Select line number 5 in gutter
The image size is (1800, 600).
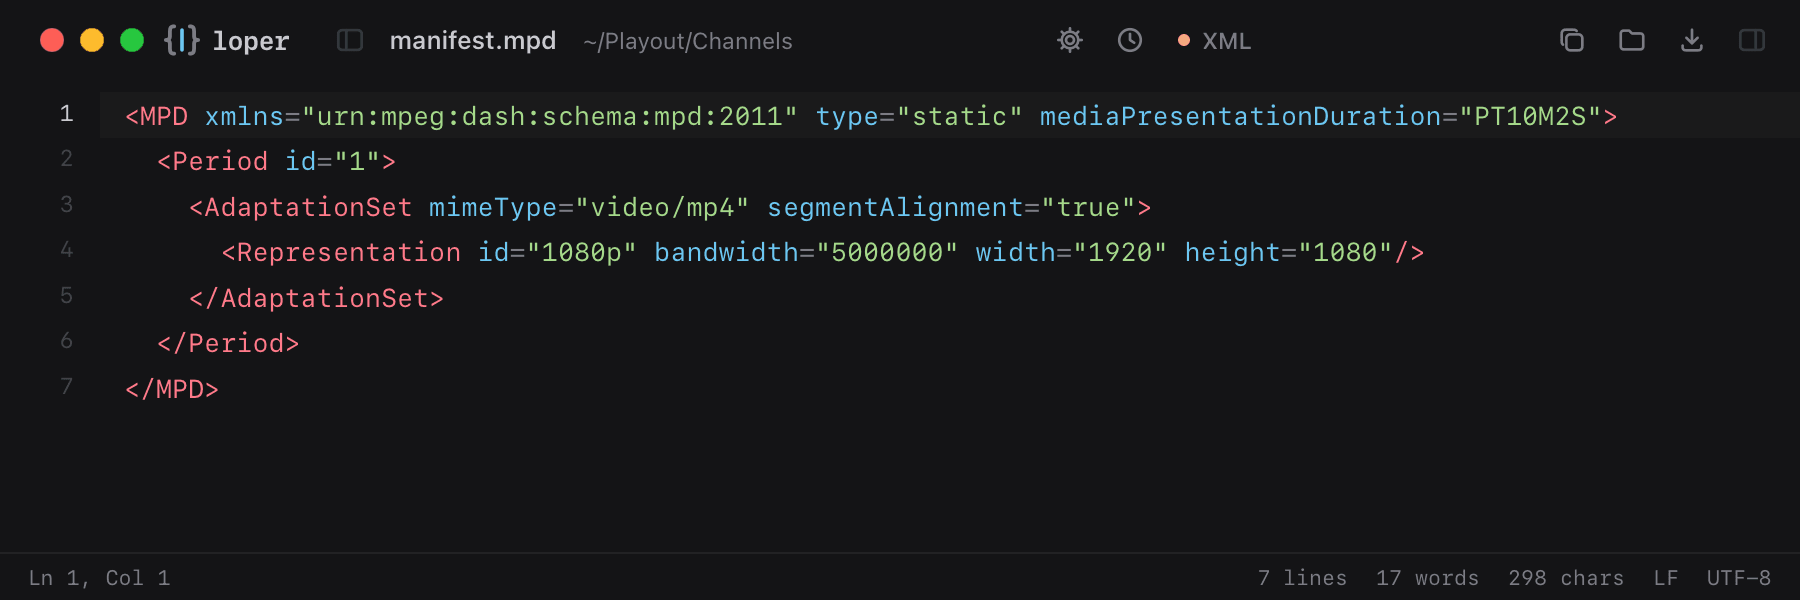(66, 296)
